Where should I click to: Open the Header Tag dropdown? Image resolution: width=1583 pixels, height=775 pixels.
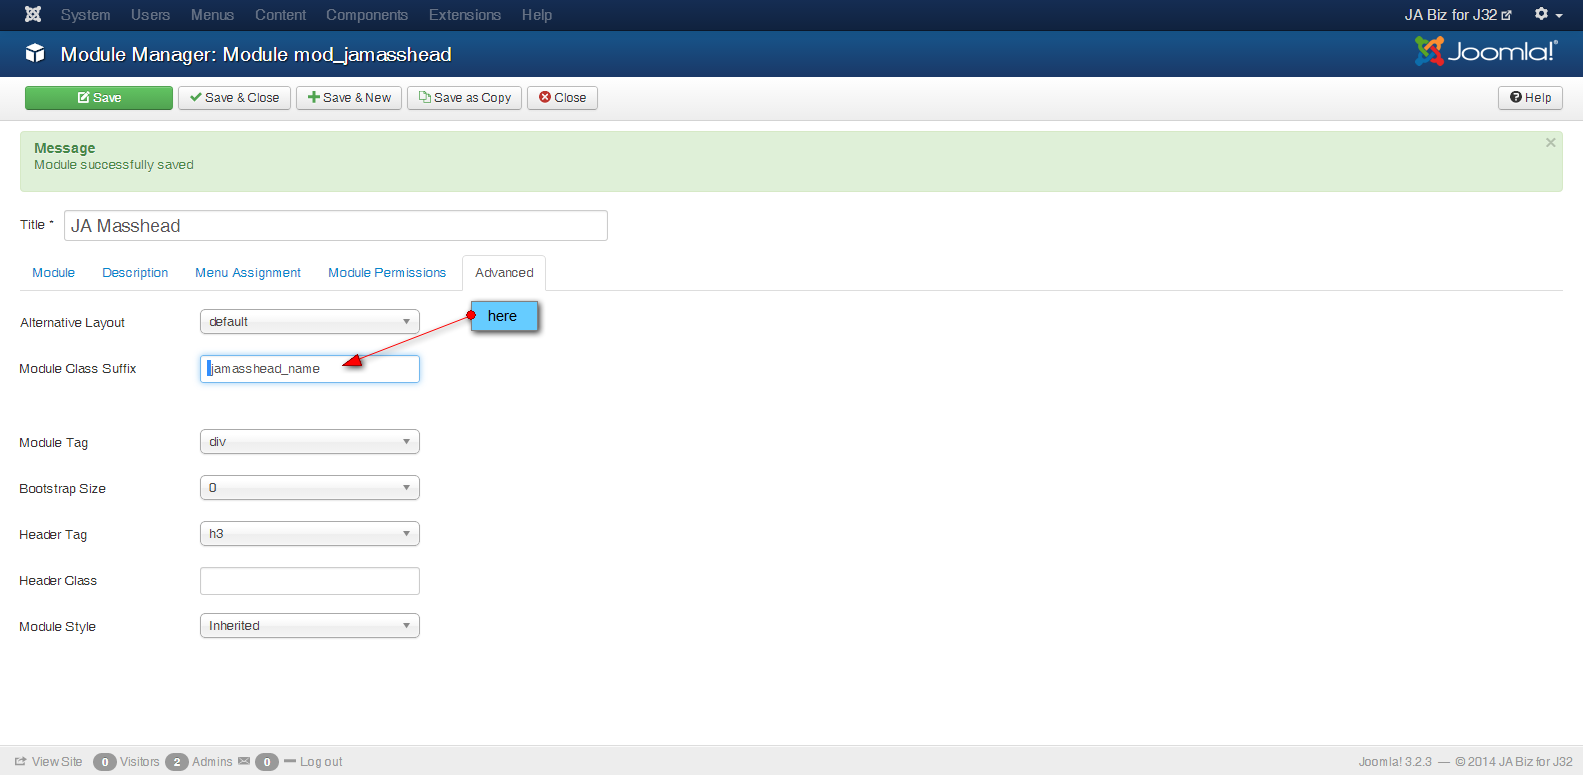(x=310, y=534)
